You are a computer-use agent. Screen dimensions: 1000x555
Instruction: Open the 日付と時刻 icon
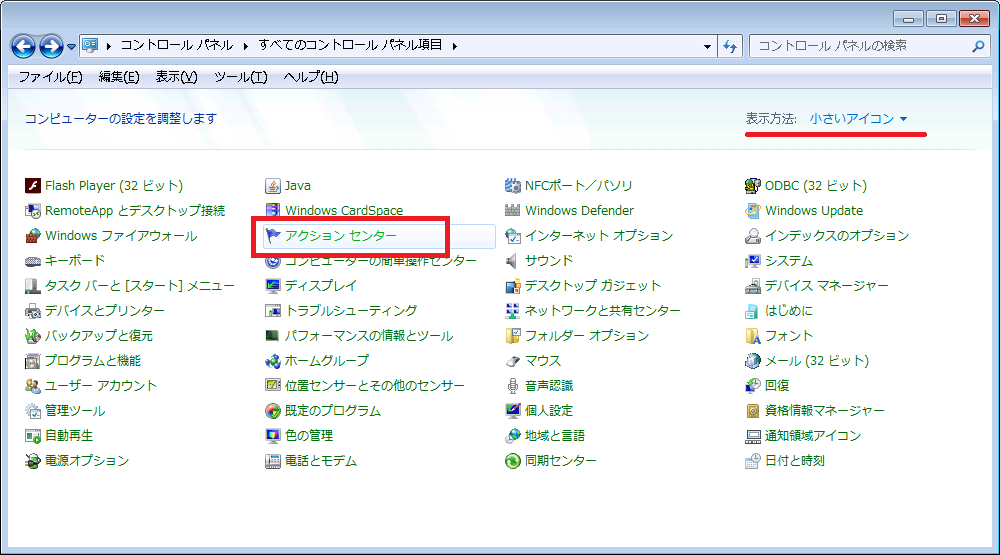point(753,461)
